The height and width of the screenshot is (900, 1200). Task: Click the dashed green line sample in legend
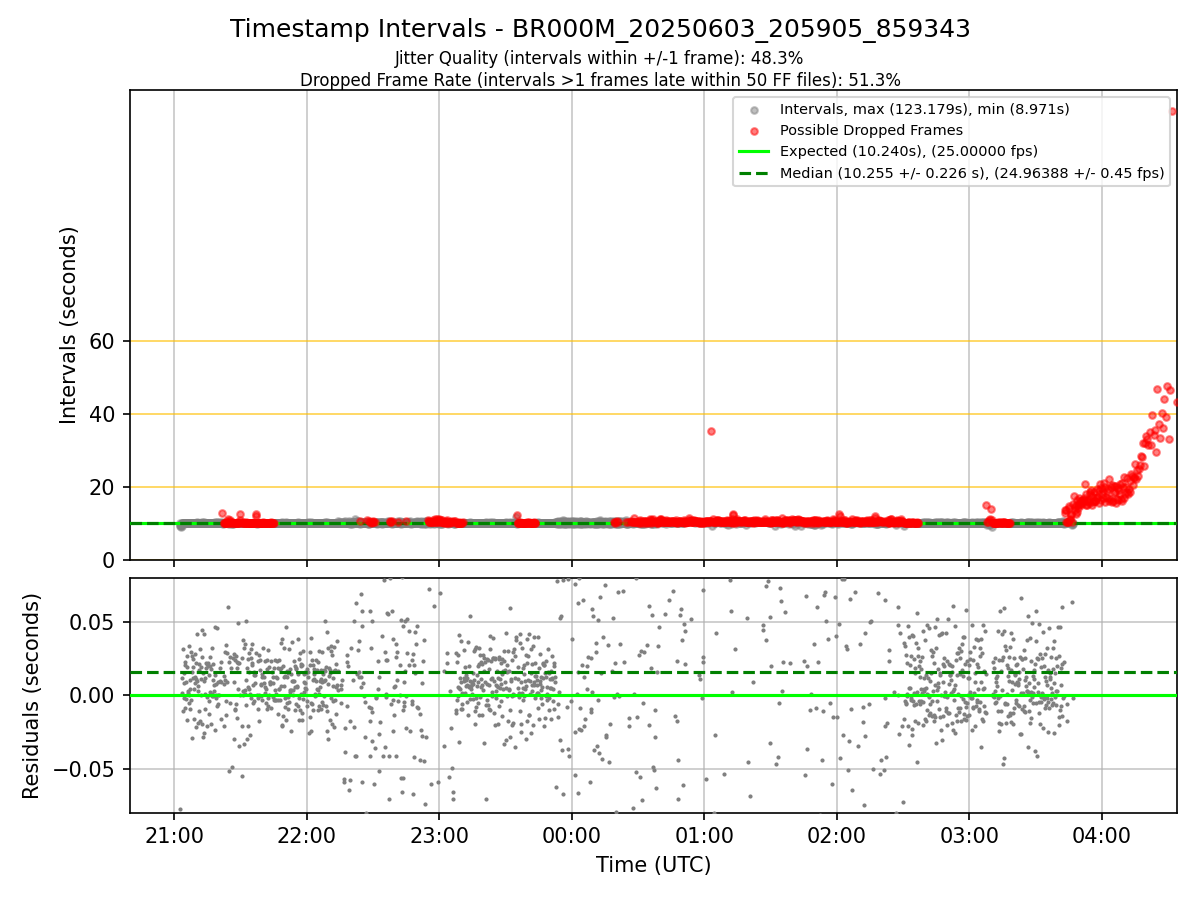click(x=755, y=173)
